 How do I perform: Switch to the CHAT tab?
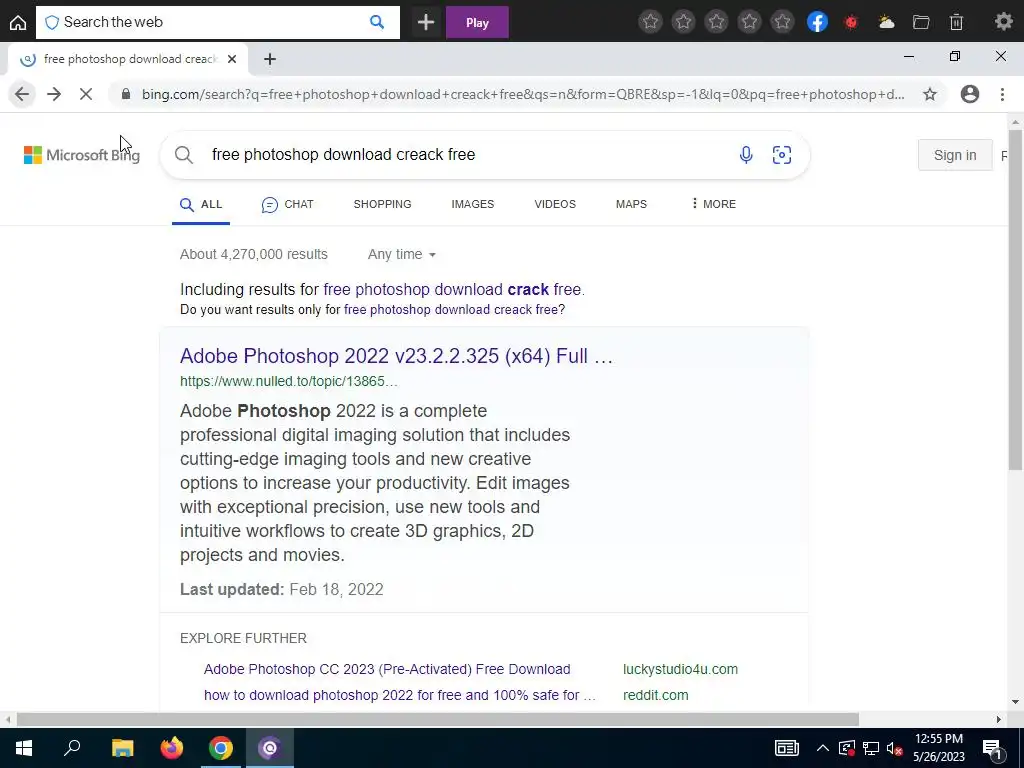(287, 204)
